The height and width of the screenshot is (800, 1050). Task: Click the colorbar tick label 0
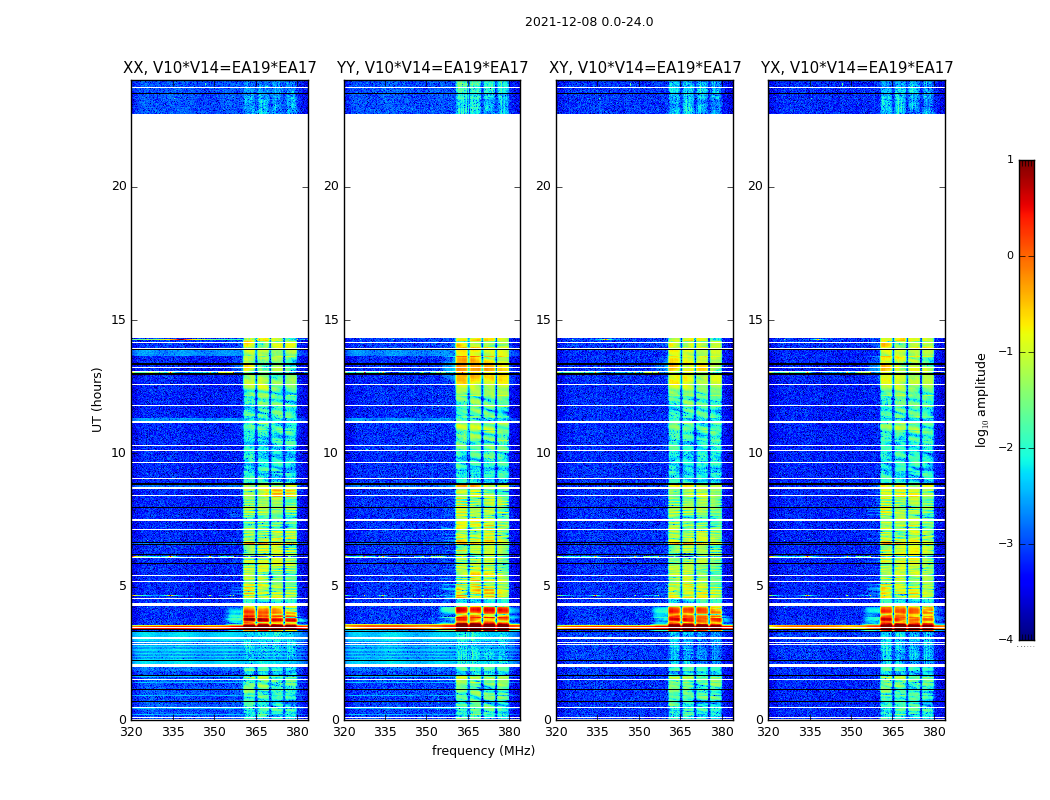(x=1009, y=256)
